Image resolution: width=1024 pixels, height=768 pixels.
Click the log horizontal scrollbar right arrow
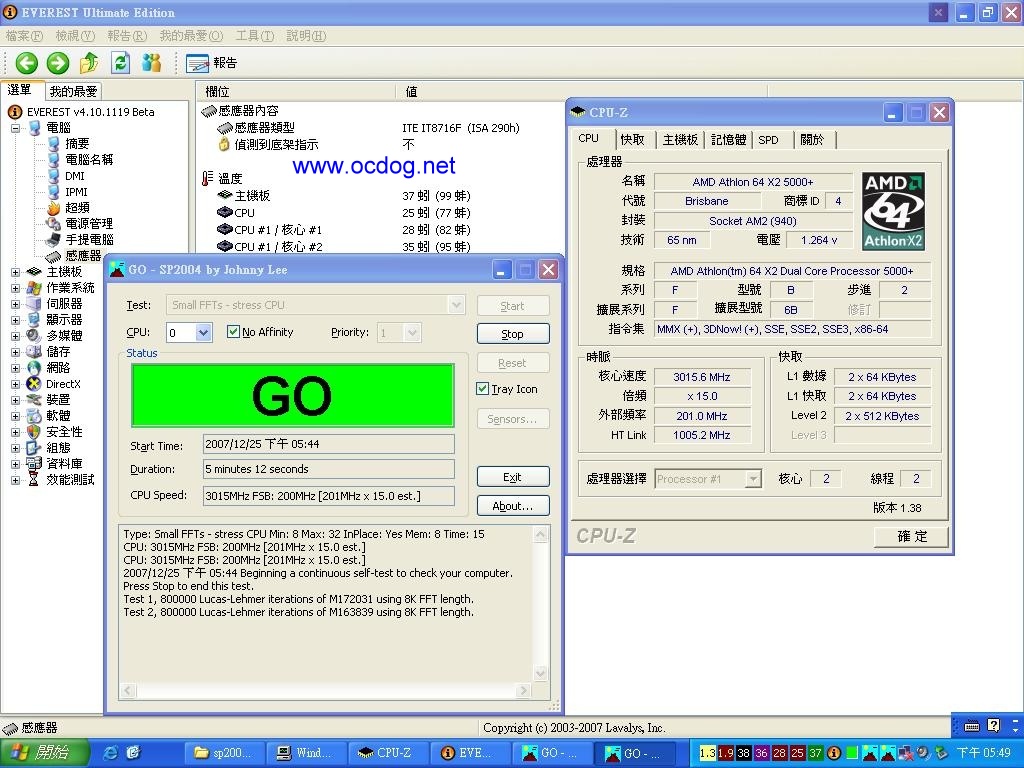[x=522, y=690]
